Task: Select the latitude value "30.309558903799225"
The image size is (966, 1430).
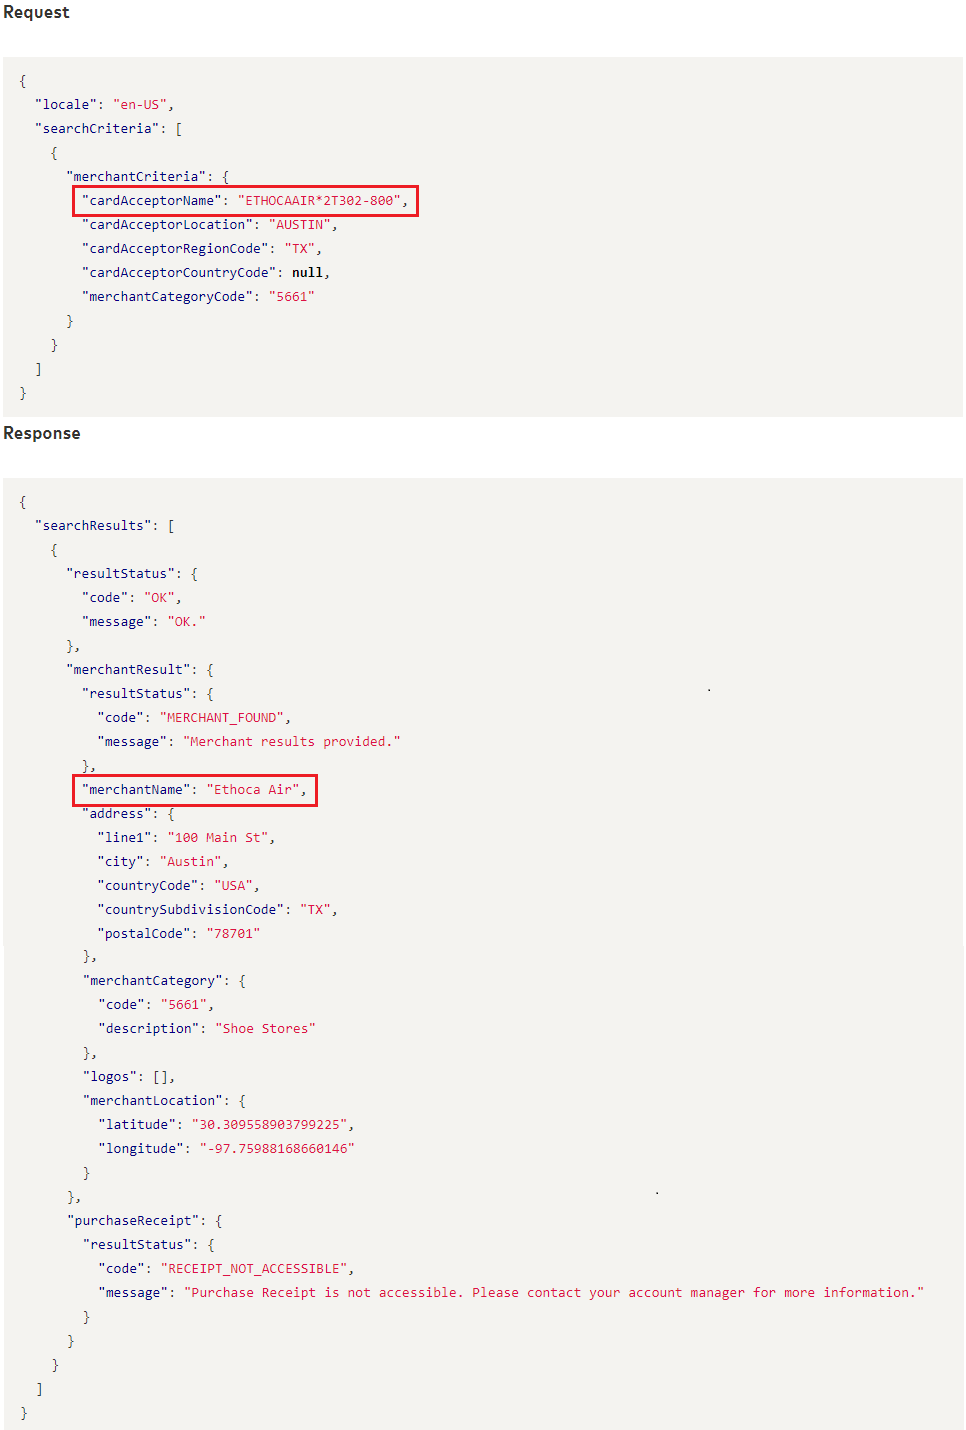Action: tap(270, 1125)
